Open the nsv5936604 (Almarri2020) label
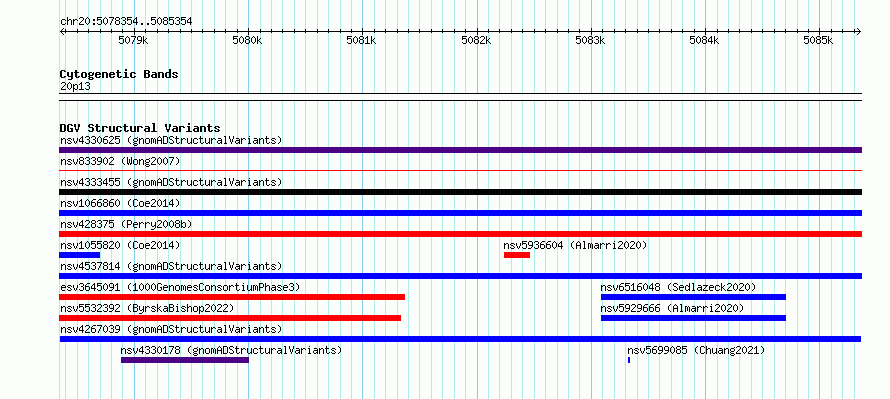 tap(576, 245)
